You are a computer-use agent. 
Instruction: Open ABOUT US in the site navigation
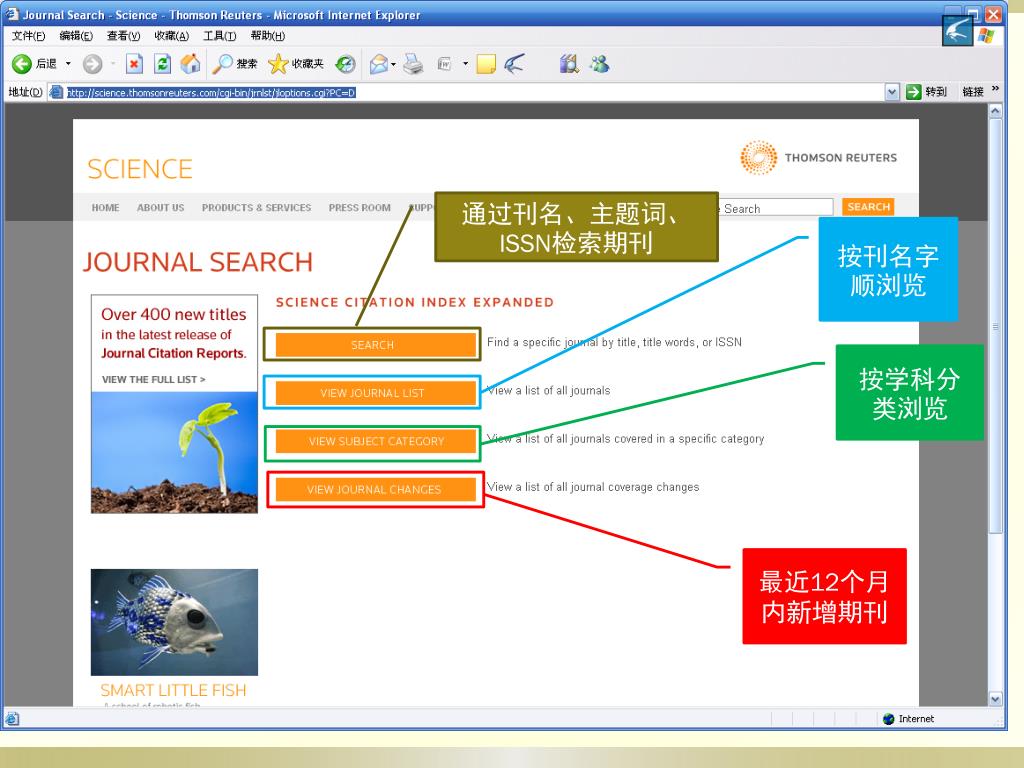[161, 208]
